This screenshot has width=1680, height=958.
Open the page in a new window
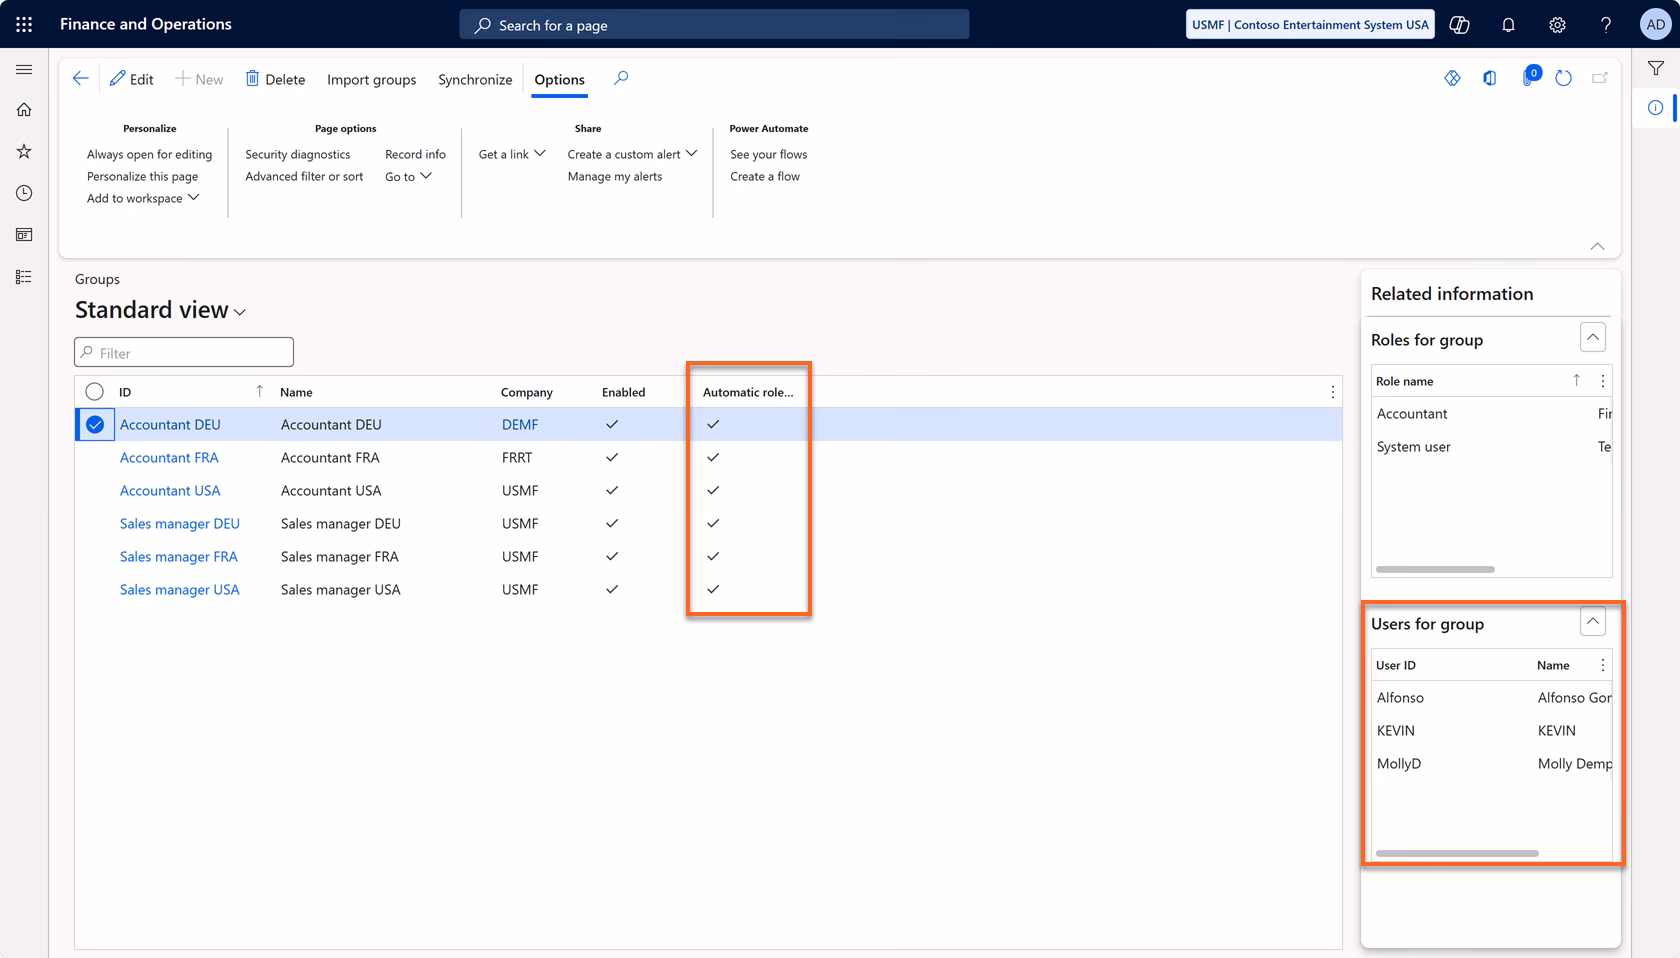pyautogui.click(x=1600, y=76)
